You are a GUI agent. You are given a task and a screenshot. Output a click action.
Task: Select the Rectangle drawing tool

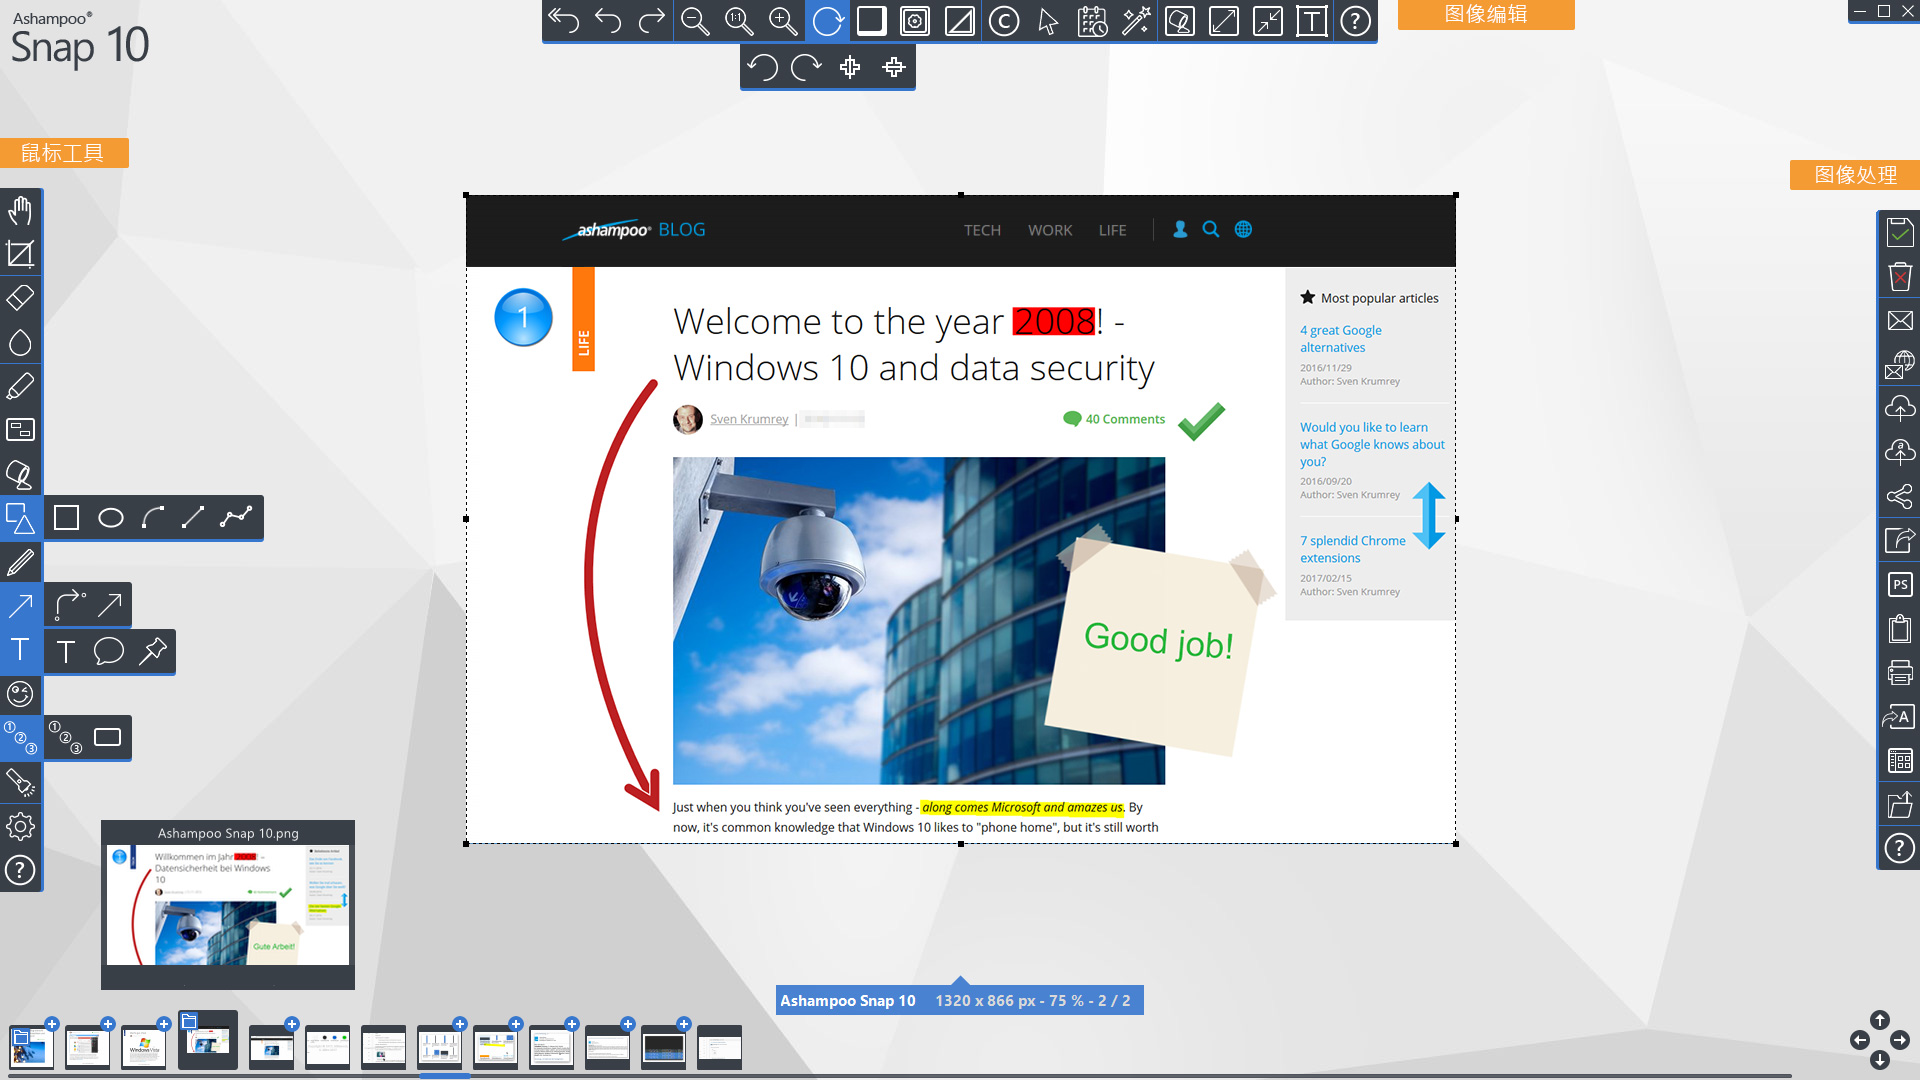(66, 517)
